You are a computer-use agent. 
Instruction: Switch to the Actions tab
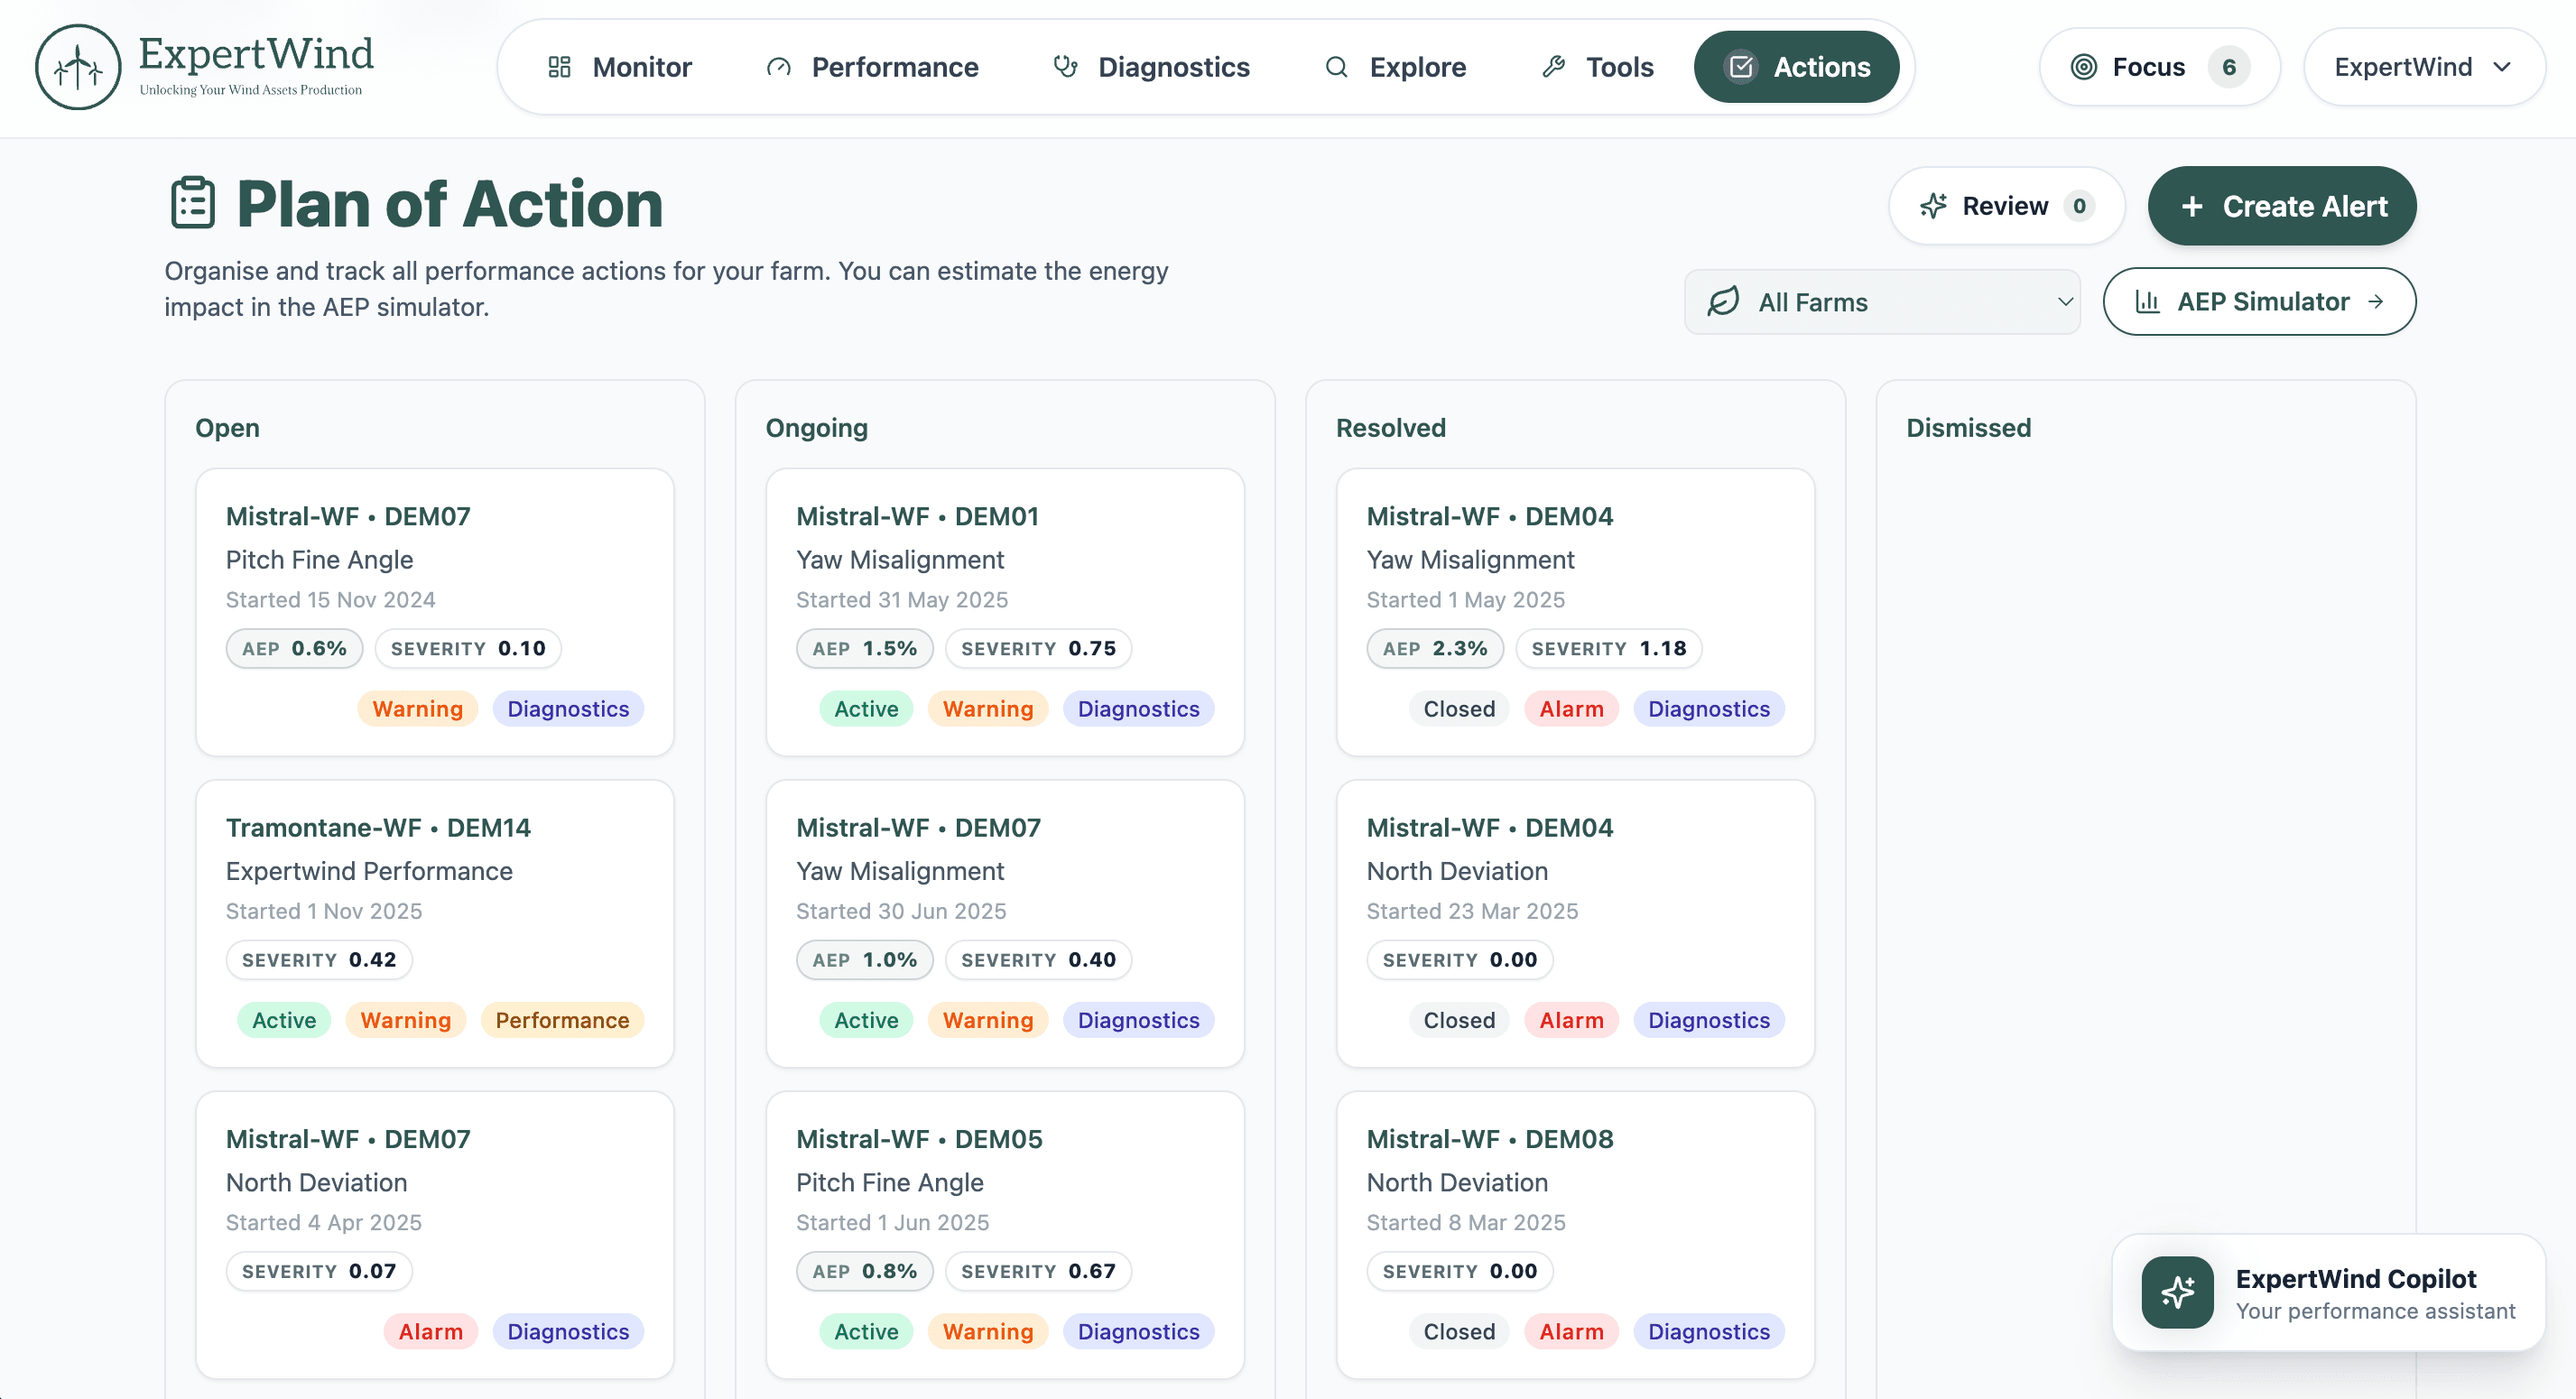pyautogui.click(x=1796, y=67)
